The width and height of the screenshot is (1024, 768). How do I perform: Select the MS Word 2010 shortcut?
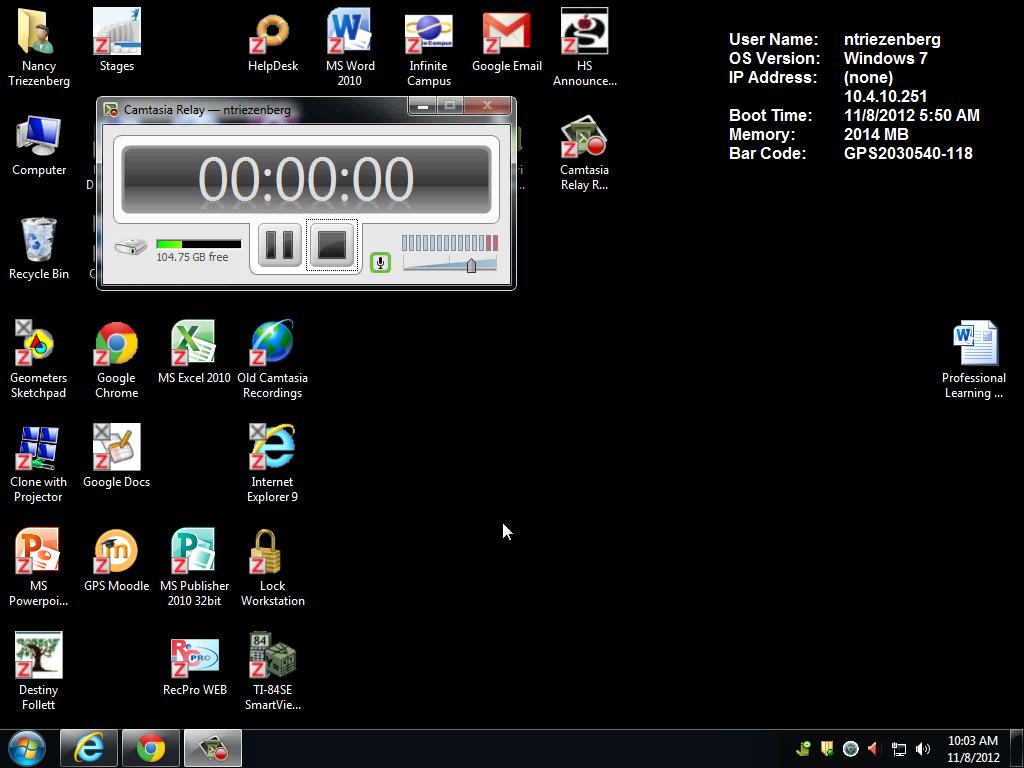(350, 47)
